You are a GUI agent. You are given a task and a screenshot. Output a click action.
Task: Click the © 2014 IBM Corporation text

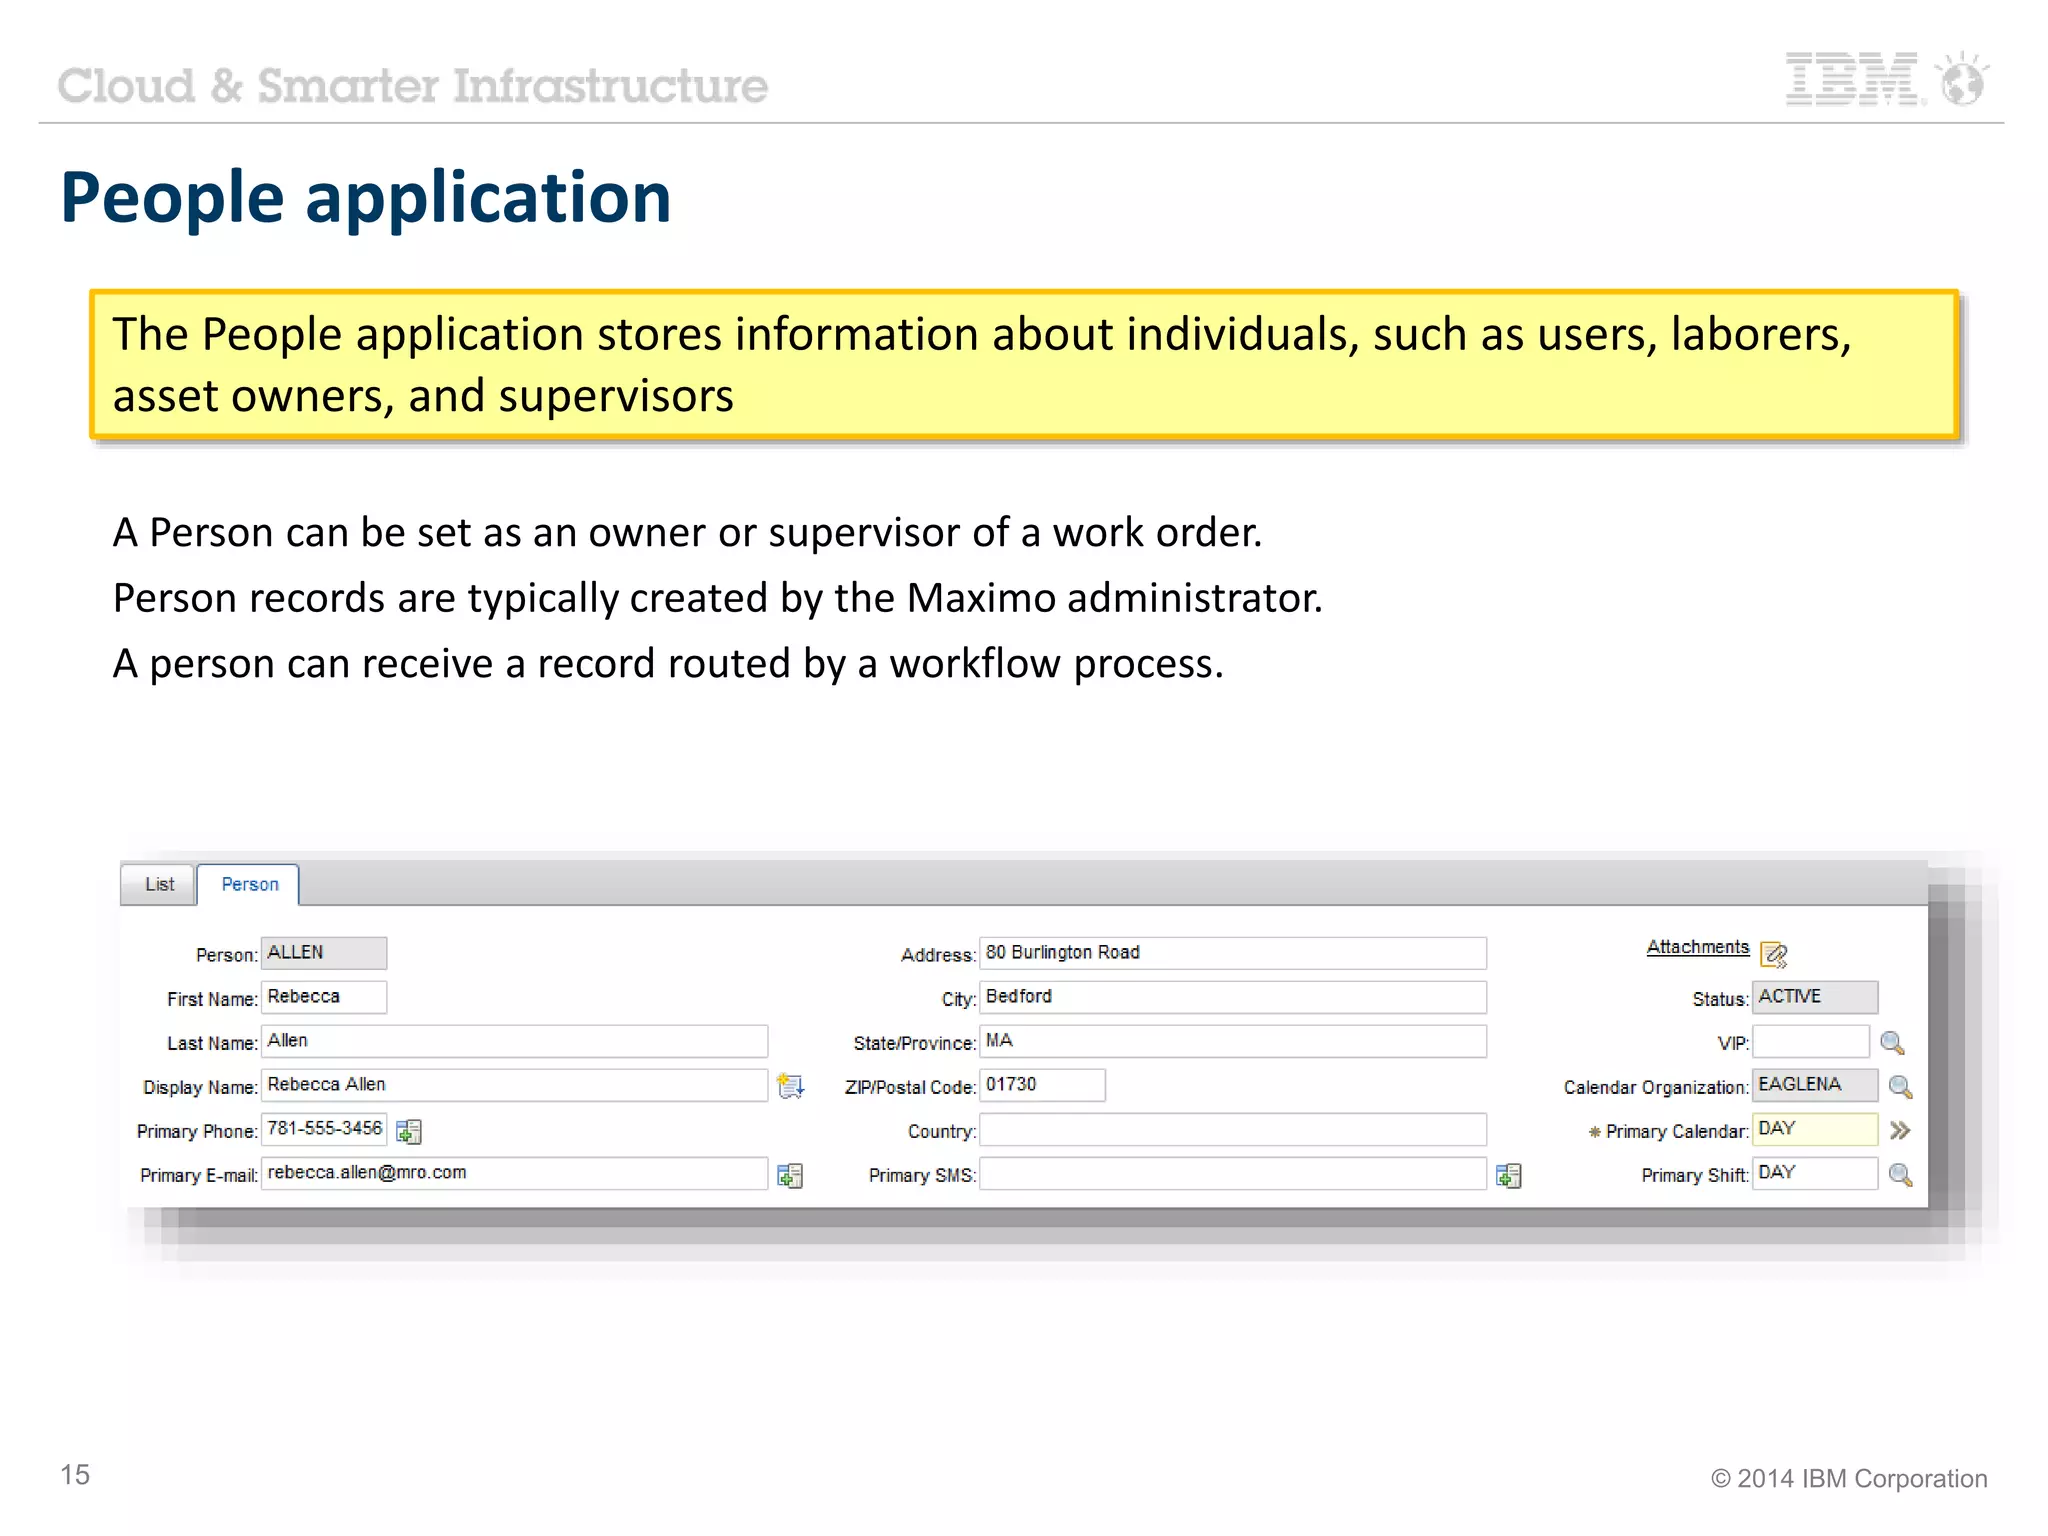click(x=1849, y=1479)
